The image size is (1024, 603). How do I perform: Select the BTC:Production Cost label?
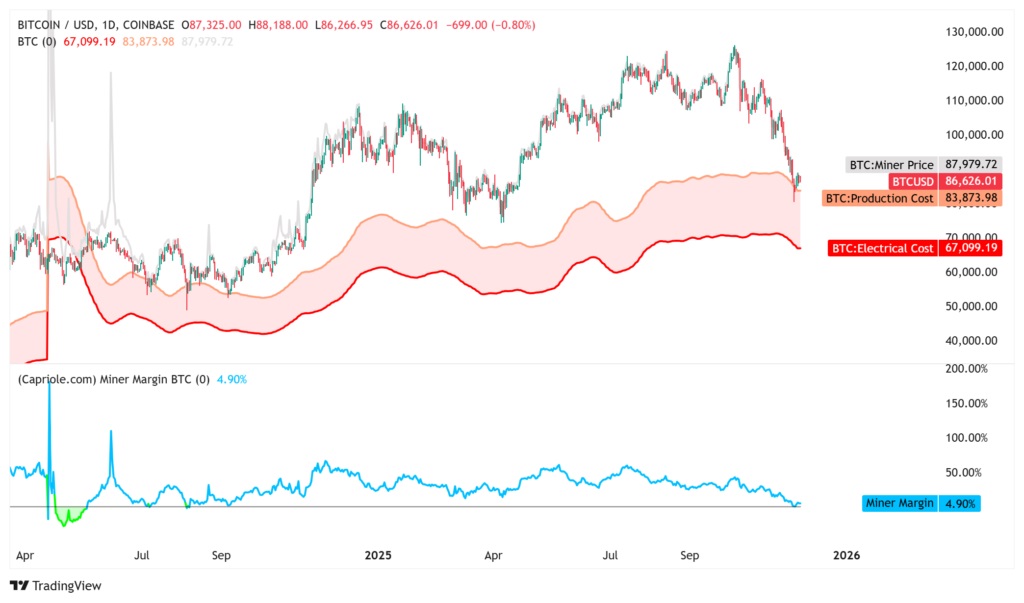(x=880, y=198)
